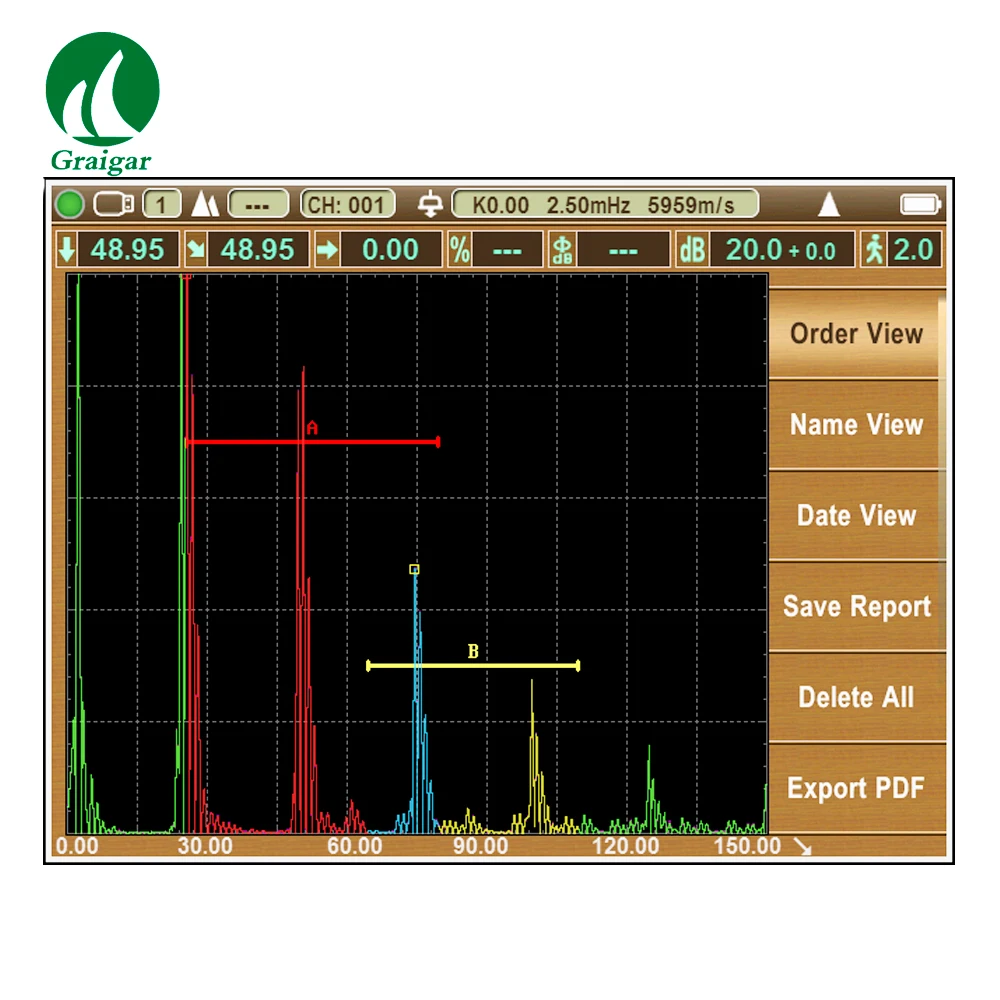Select gate B yellow line

473,666
